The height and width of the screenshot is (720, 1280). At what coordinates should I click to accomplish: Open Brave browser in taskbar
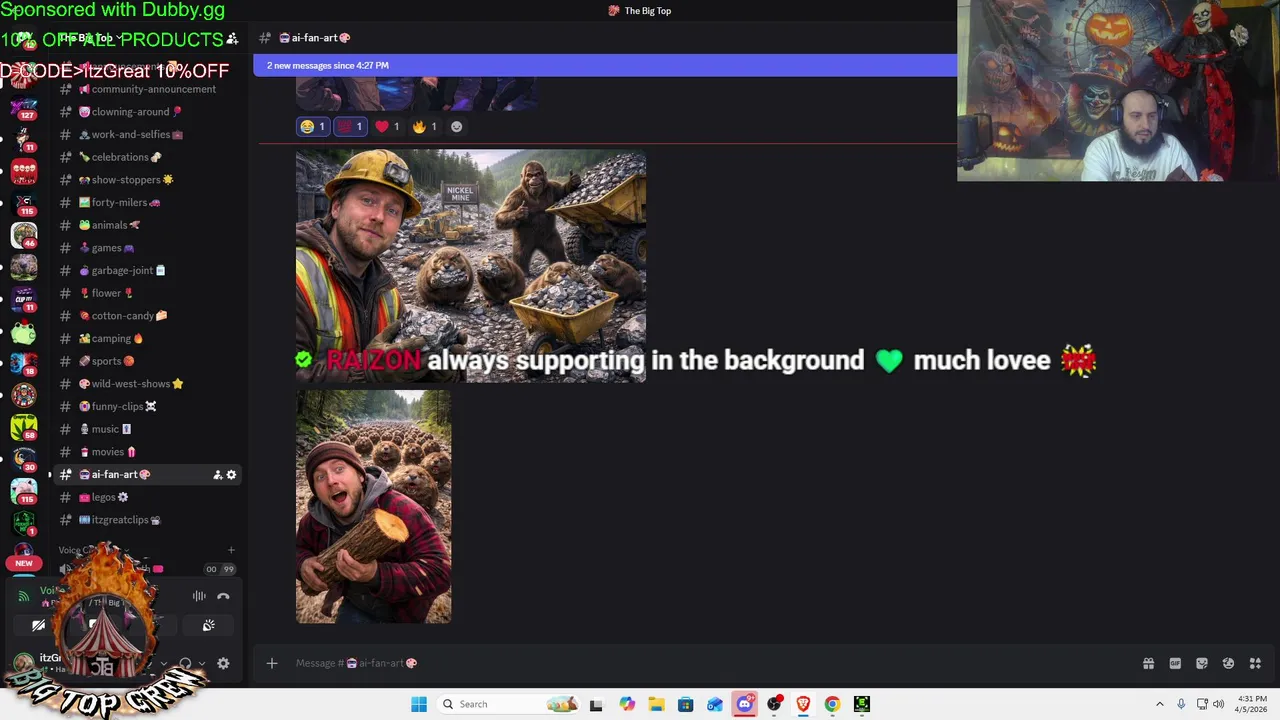click(x=803, y=704)
